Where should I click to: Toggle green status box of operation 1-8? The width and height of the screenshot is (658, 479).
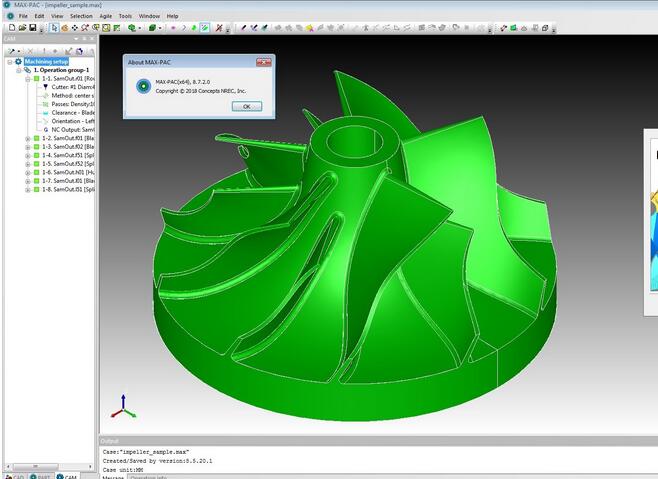point(37,189)
